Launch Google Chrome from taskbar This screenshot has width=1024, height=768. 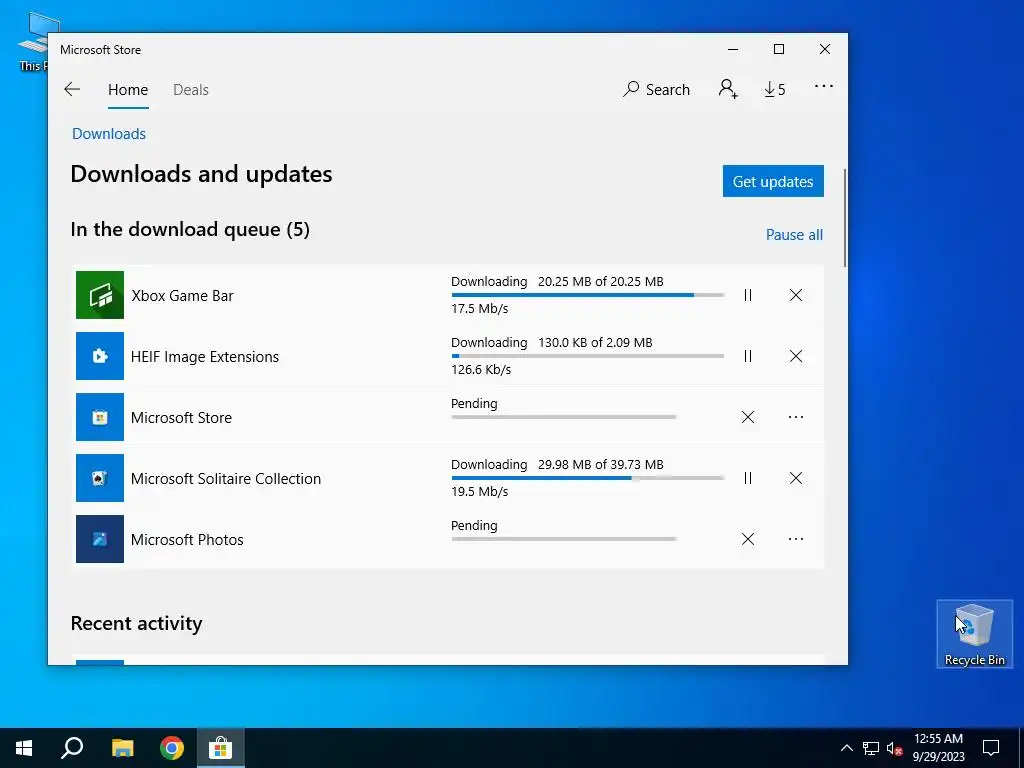(172, 748)
